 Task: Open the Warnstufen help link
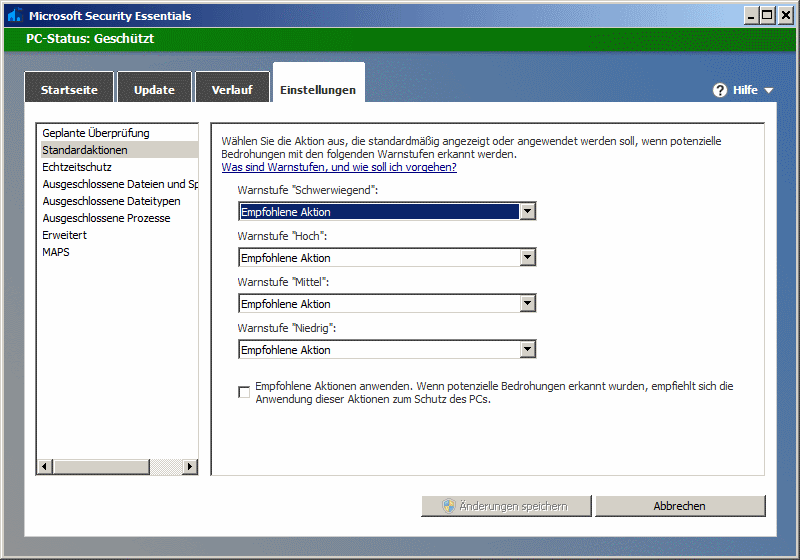click(x=339, y=167)
